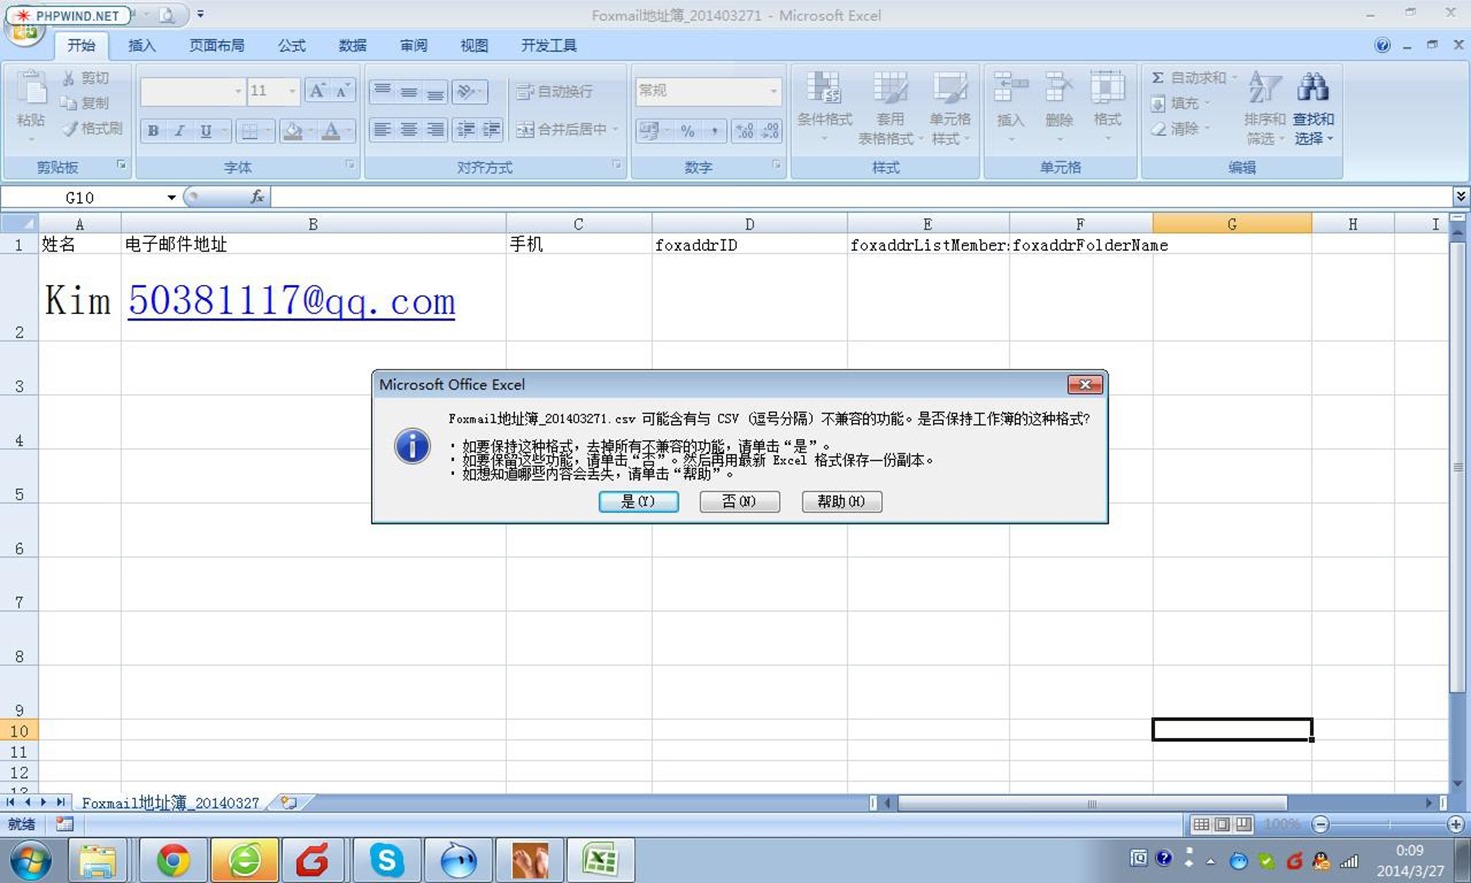This screenshot has width=1471, height=883.
Task: Click the 是(Y) button in dialog
Action: point(638,501)
